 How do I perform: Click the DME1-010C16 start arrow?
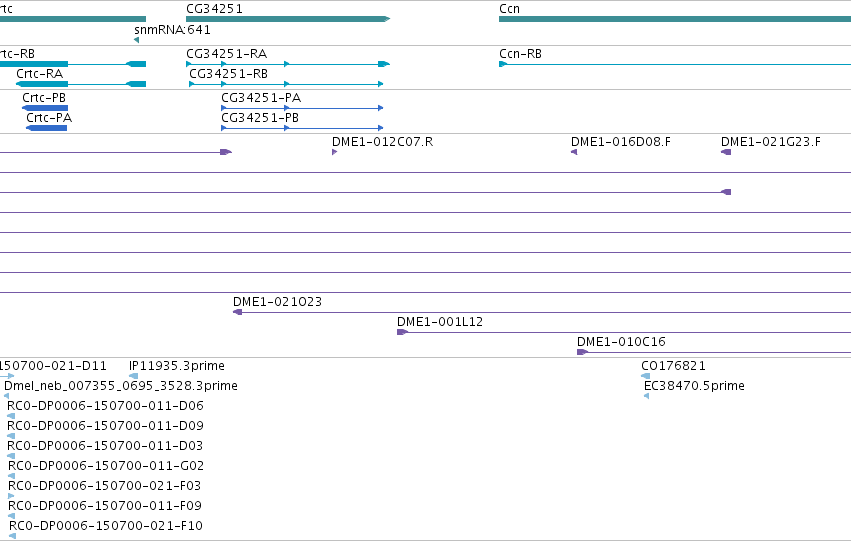[x=582, y=352]
